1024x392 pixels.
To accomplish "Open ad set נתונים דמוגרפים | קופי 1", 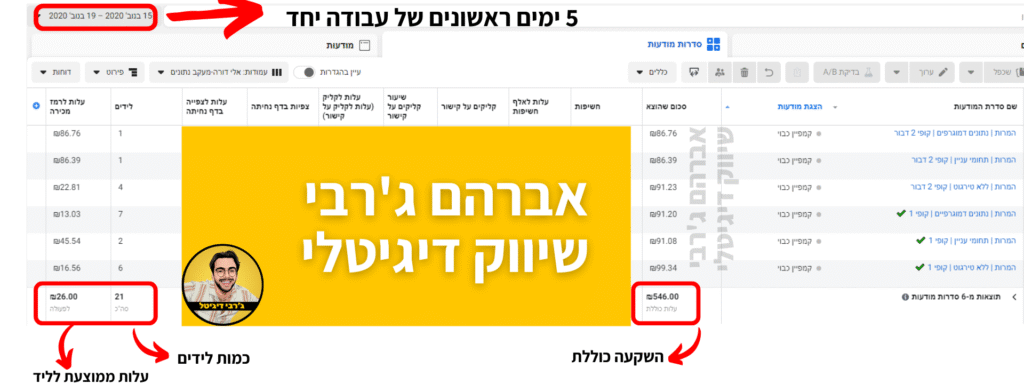I will (x=963, y=214).
